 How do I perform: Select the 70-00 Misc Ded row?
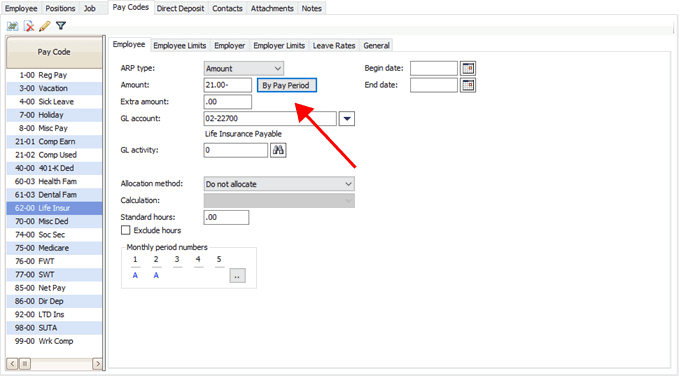point(54,222)
